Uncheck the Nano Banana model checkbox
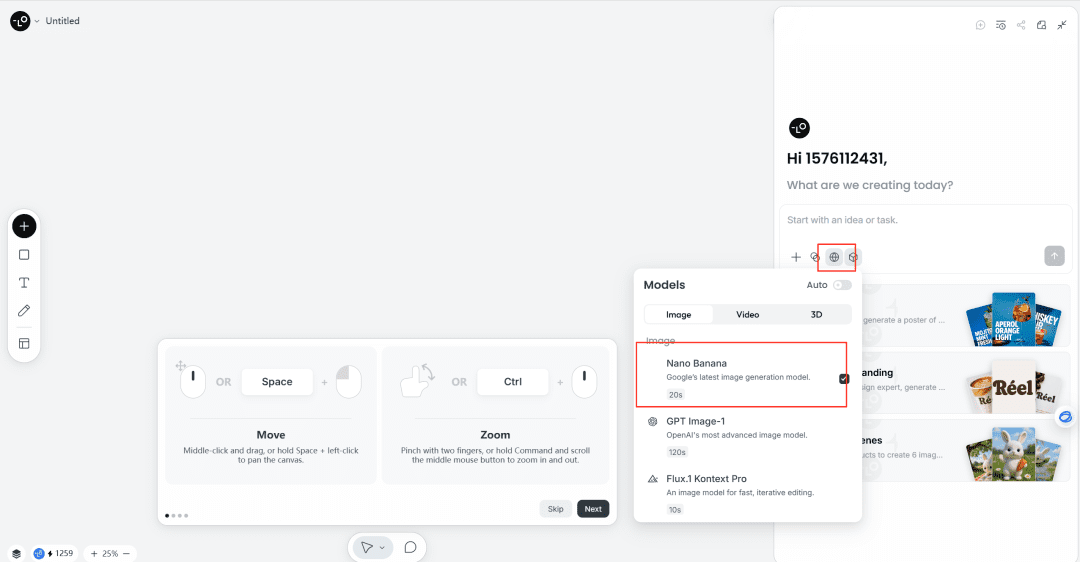Screen dimensions: 1080x562 point(844,379)
